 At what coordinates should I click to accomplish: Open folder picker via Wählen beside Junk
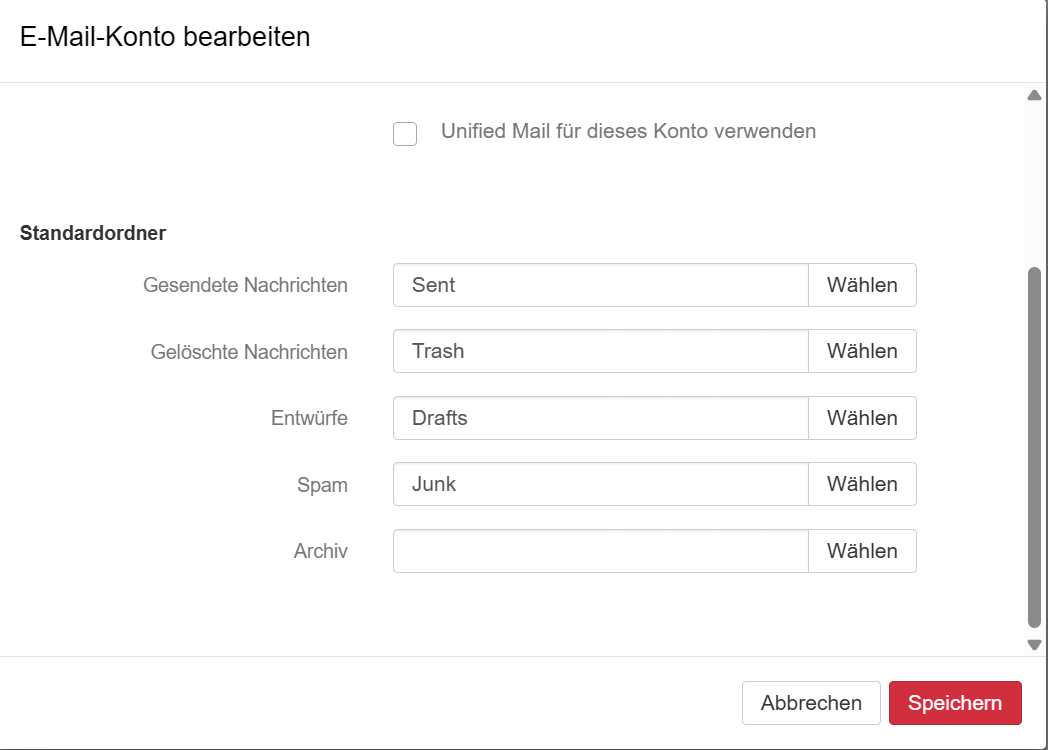862,484
